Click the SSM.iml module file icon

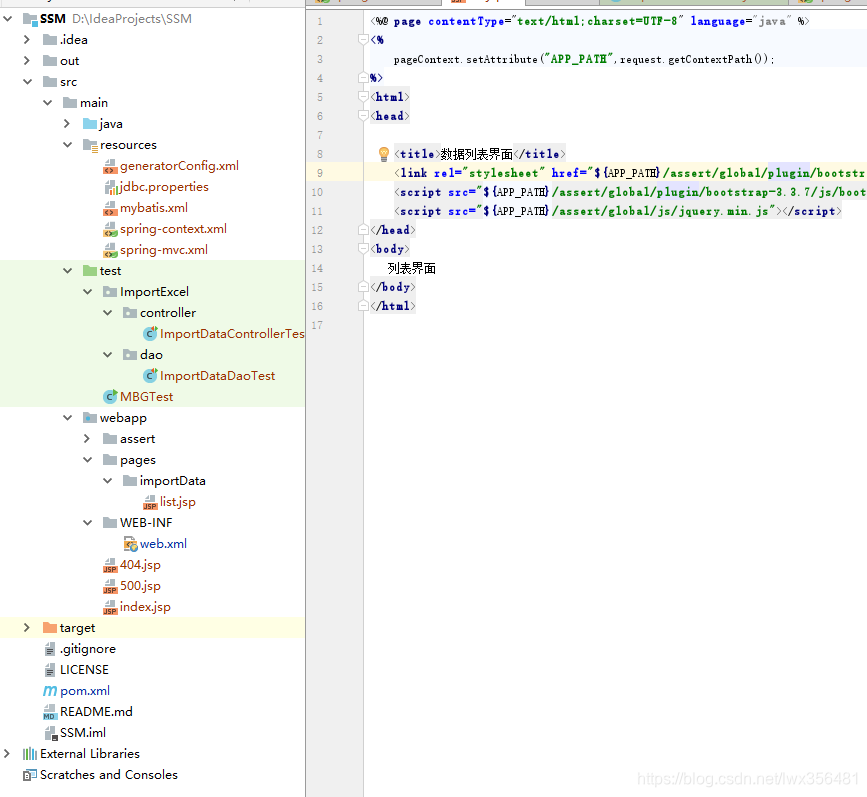click(x=51, y=733)
